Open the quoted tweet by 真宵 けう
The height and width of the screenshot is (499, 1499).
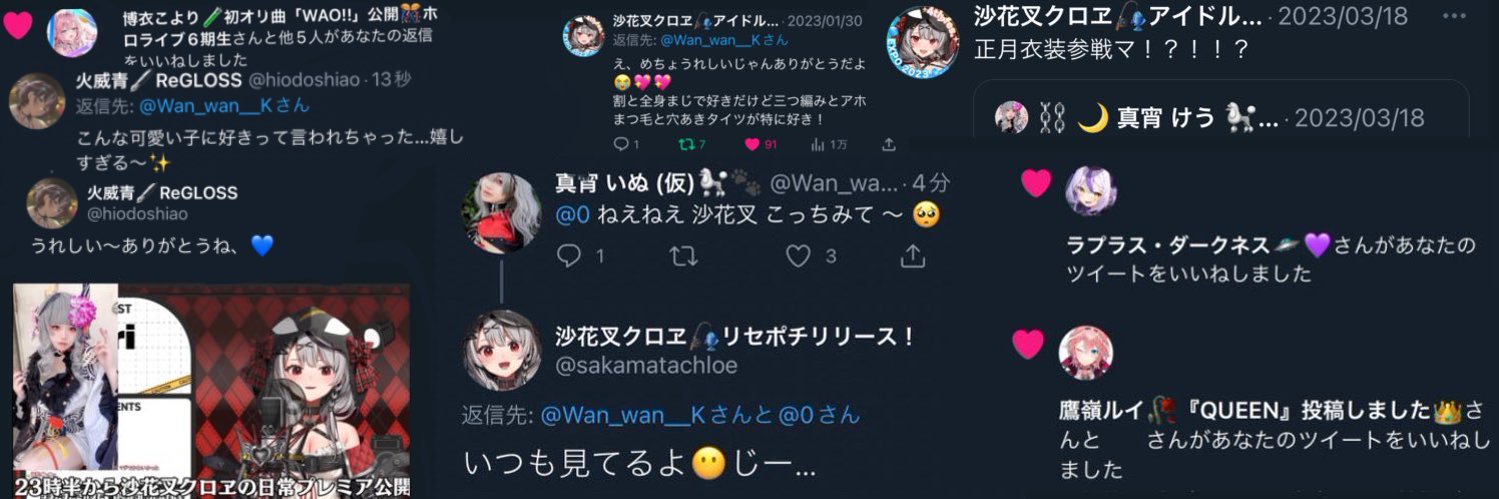[1221, 109]
